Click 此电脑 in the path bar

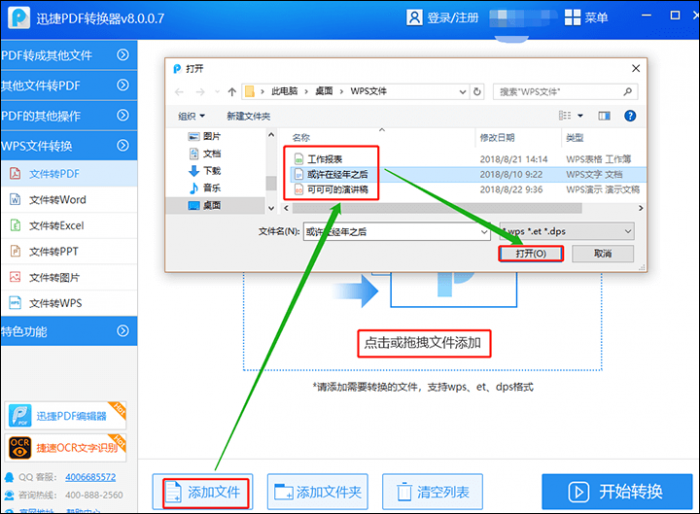(284, 91)
